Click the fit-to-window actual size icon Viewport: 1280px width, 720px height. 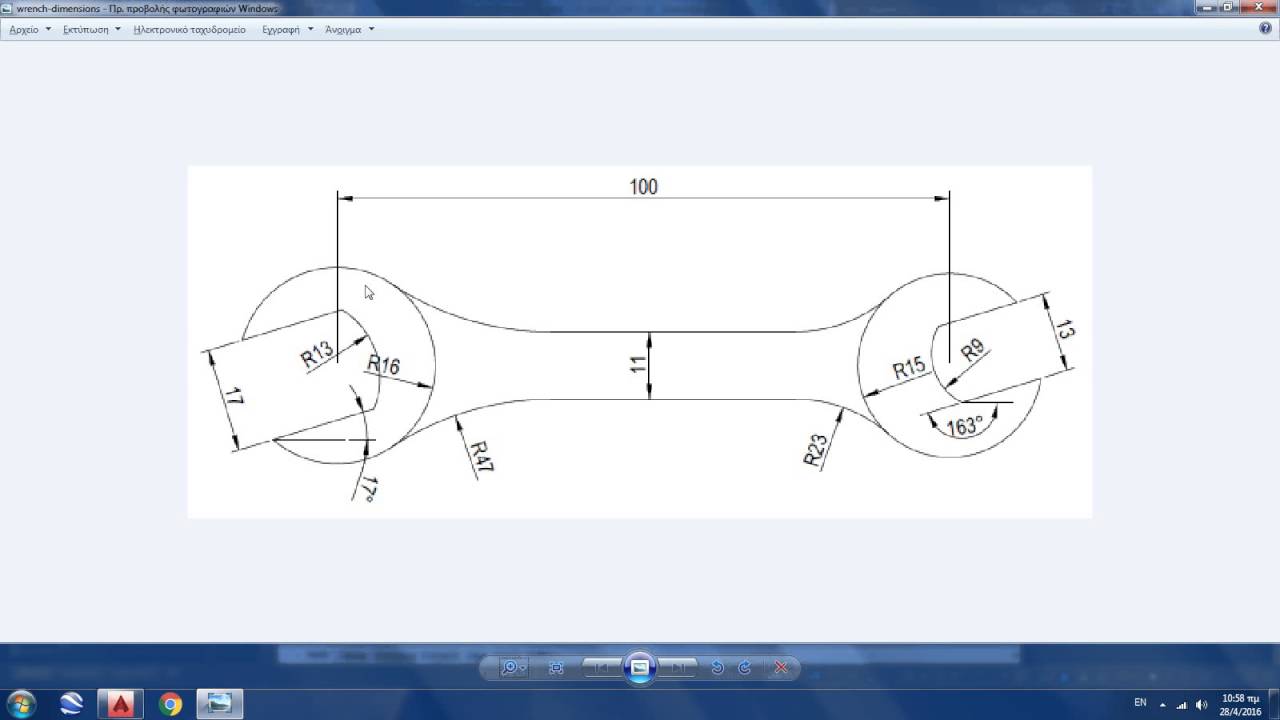(557, 668)
